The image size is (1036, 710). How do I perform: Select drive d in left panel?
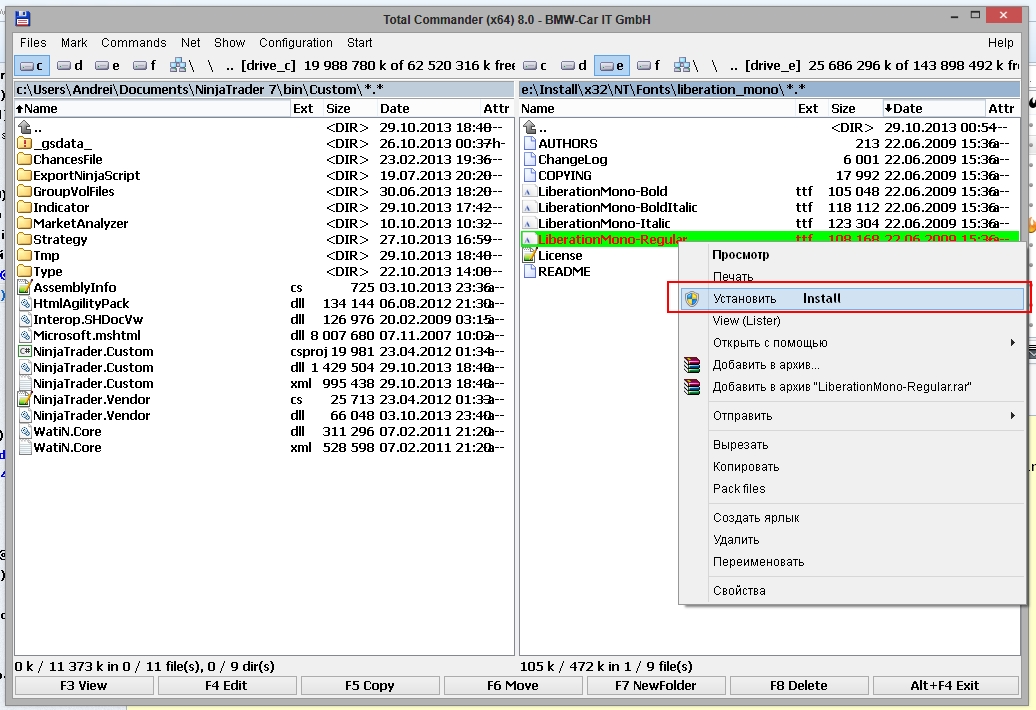69,65
